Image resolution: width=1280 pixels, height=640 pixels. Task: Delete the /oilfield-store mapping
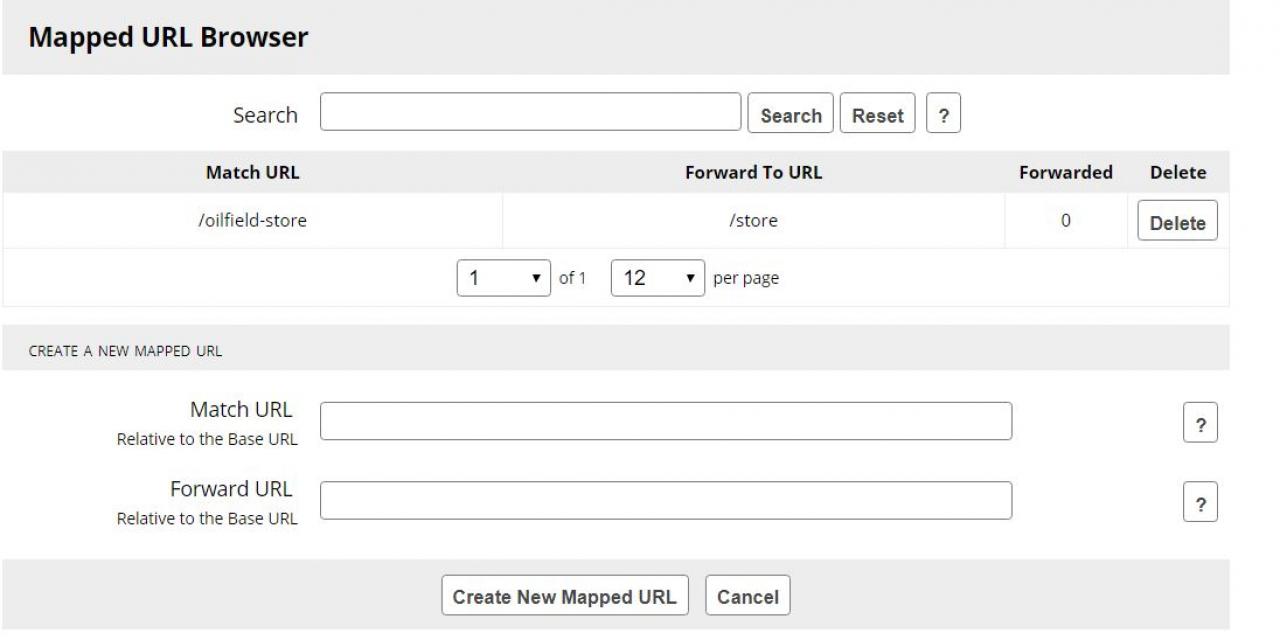pos(1177,223)
